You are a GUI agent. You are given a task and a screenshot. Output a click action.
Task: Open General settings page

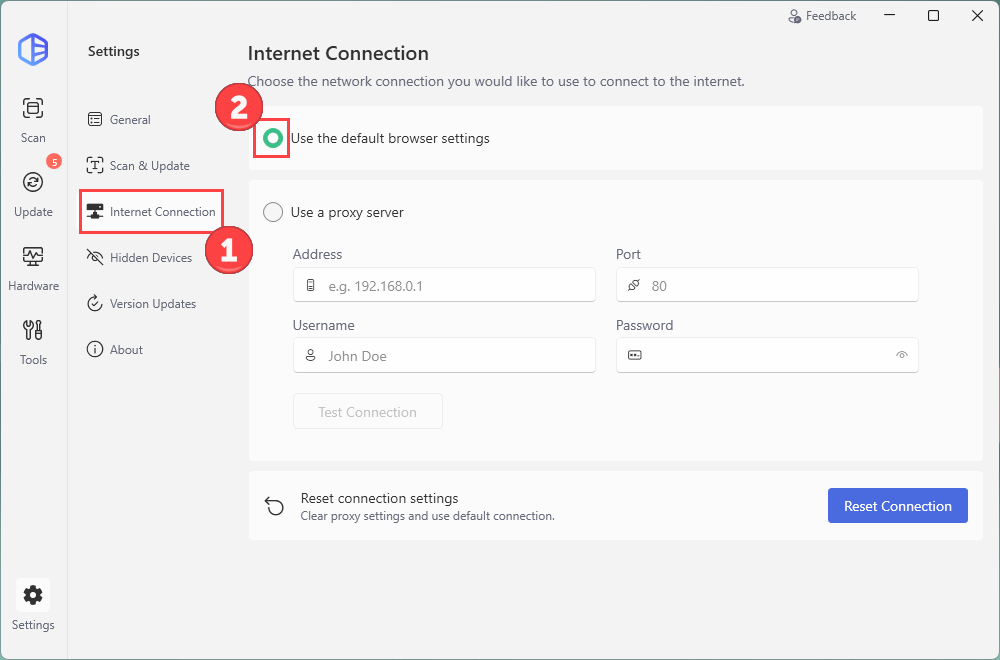point(130,120)
